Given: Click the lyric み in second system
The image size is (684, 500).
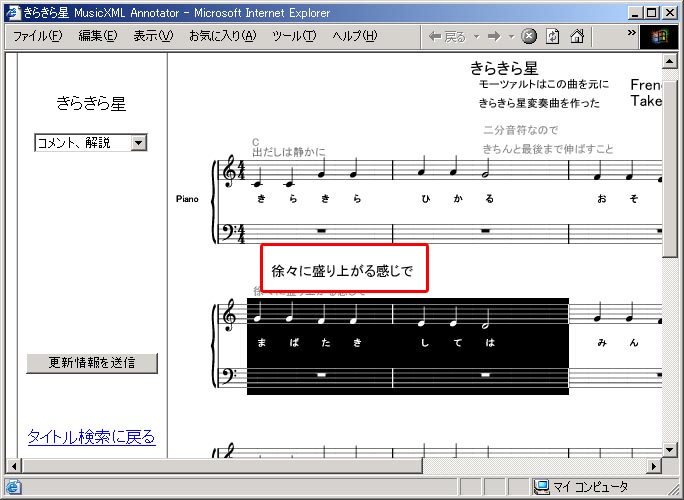Looking at the screenshot, I should (602, 342).
